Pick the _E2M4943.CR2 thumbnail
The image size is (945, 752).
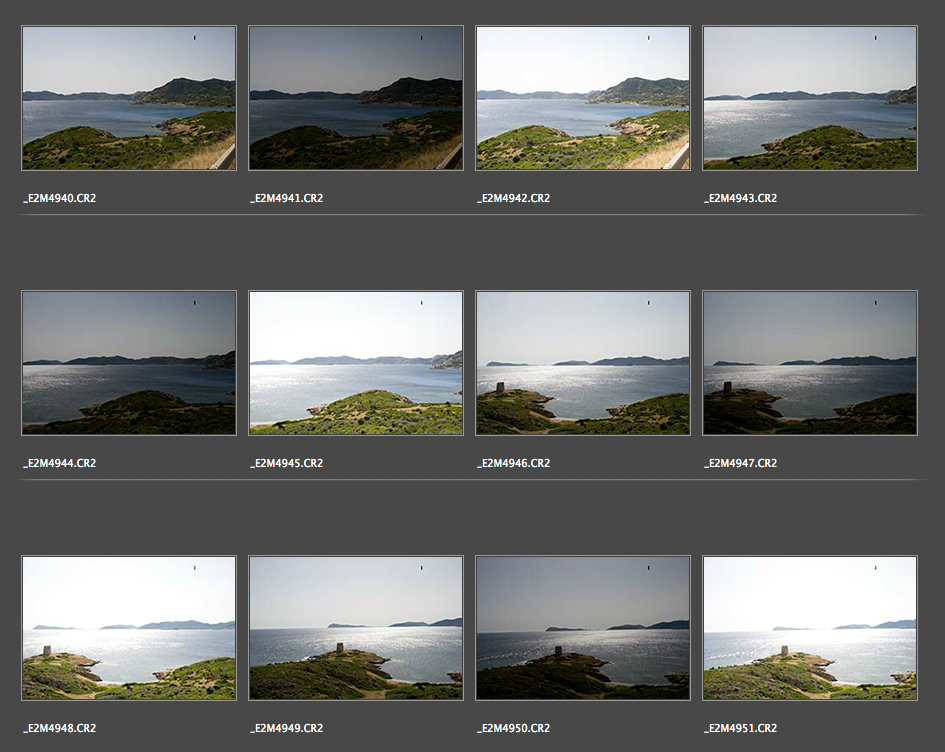(x=810, y=98)
